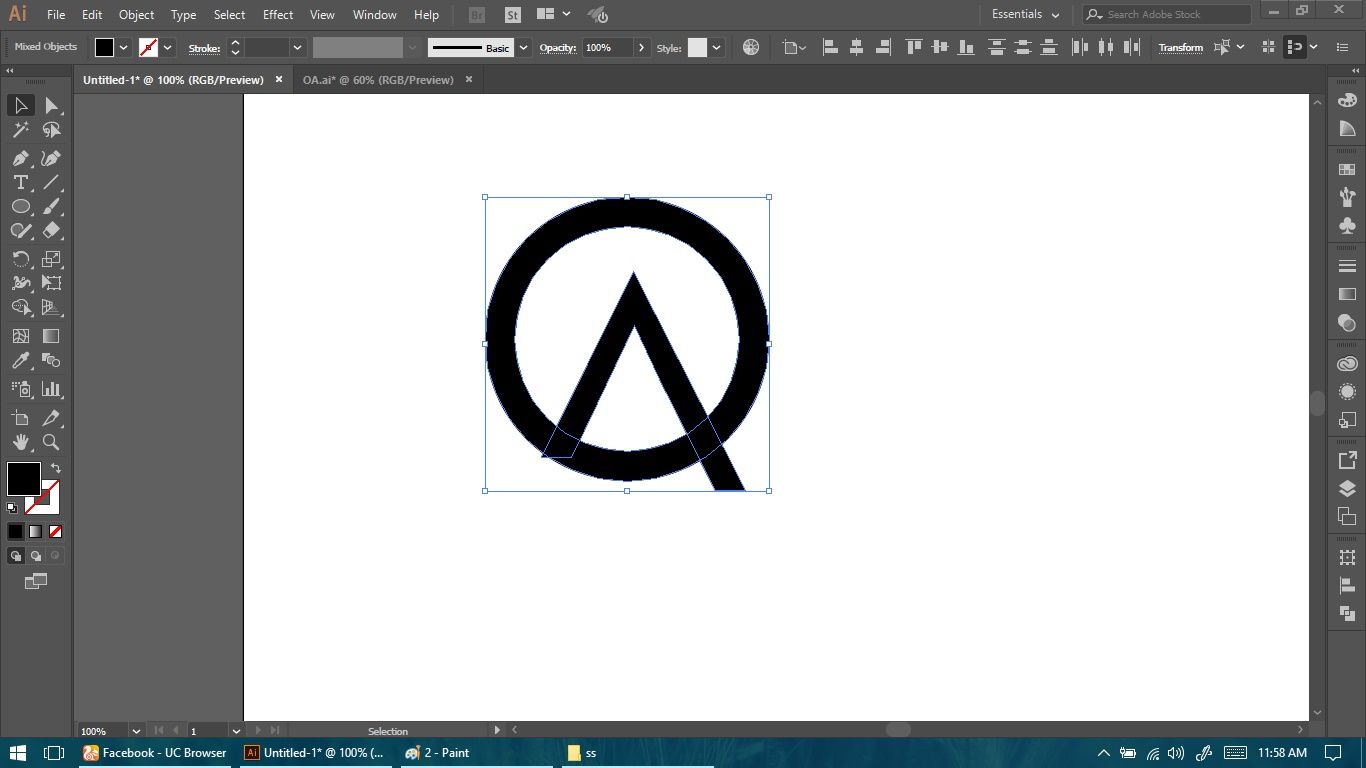Expand the Opacity value arrow
Image resolution: width=1366 pixels, height=768 pixels.
641,47
